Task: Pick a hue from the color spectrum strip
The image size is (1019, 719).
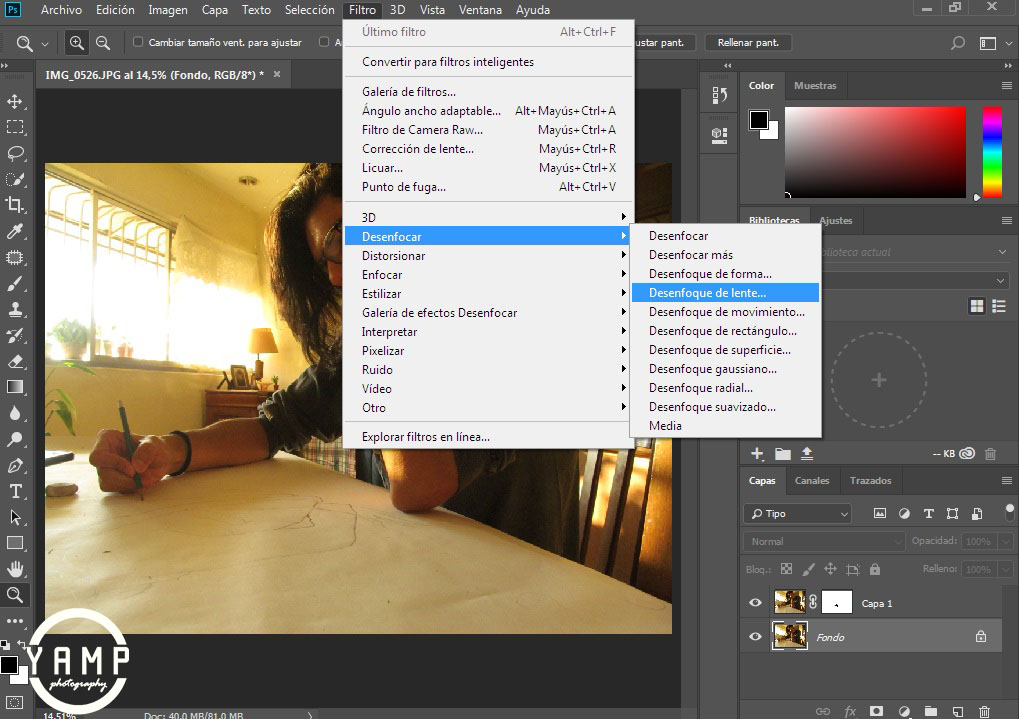Action: [x=991, y=152]
